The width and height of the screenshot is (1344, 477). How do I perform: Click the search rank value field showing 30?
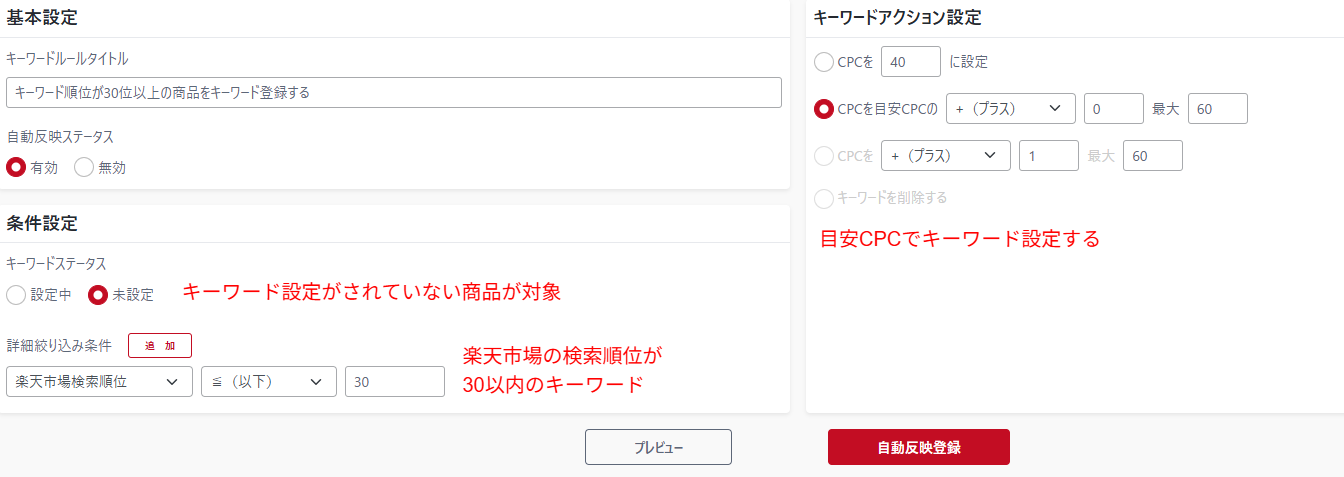394,381
